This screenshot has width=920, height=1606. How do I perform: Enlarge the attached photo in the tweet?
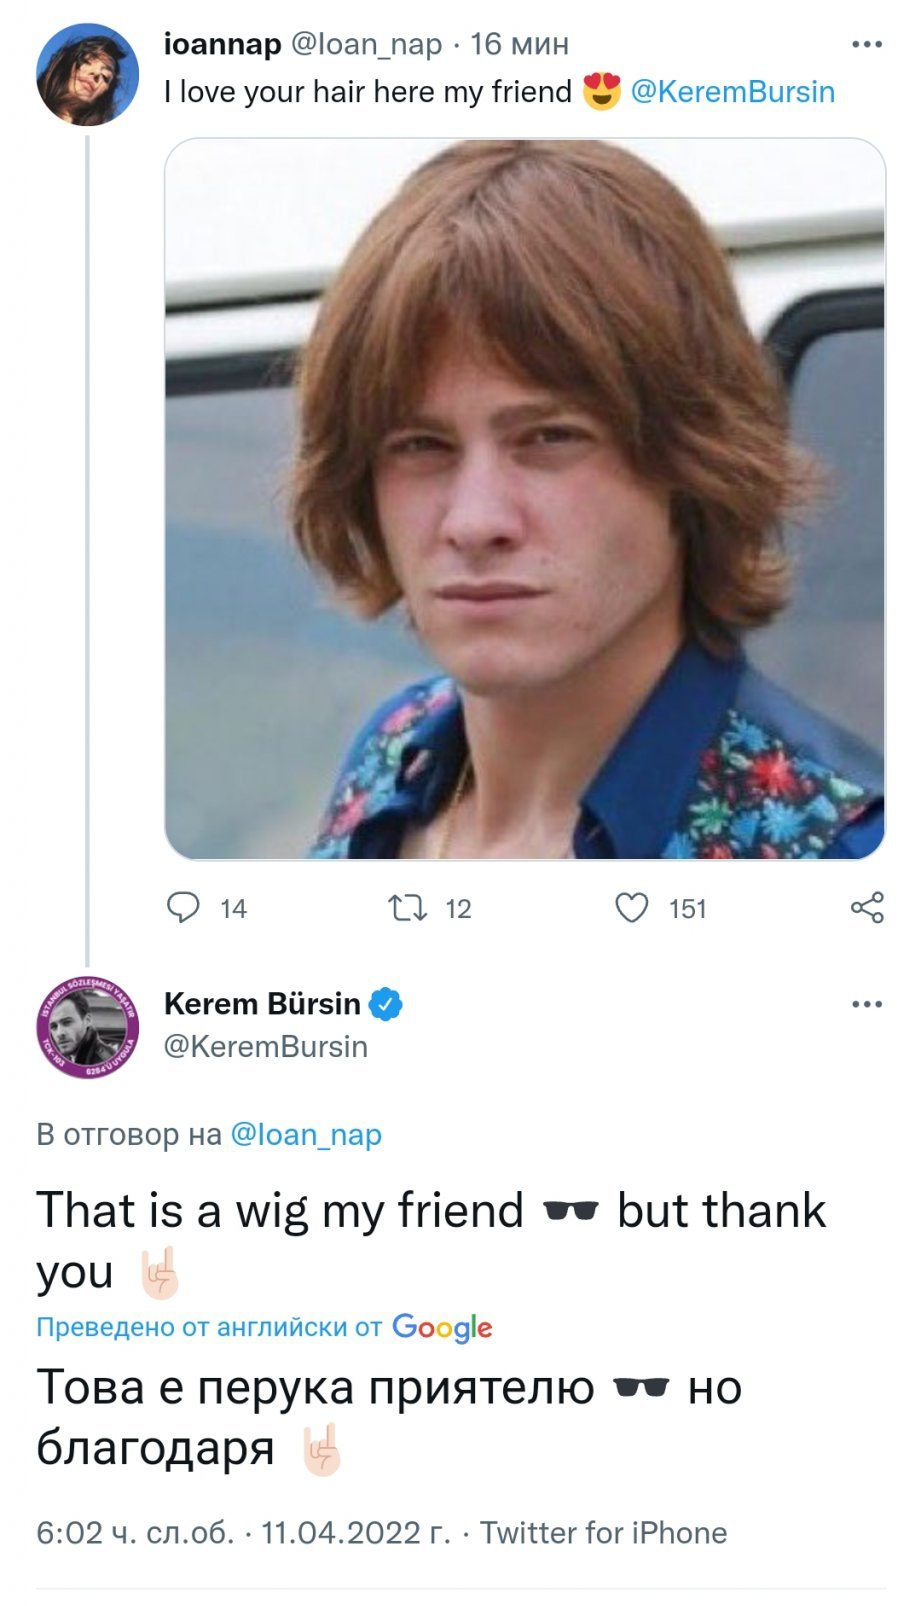524,498
